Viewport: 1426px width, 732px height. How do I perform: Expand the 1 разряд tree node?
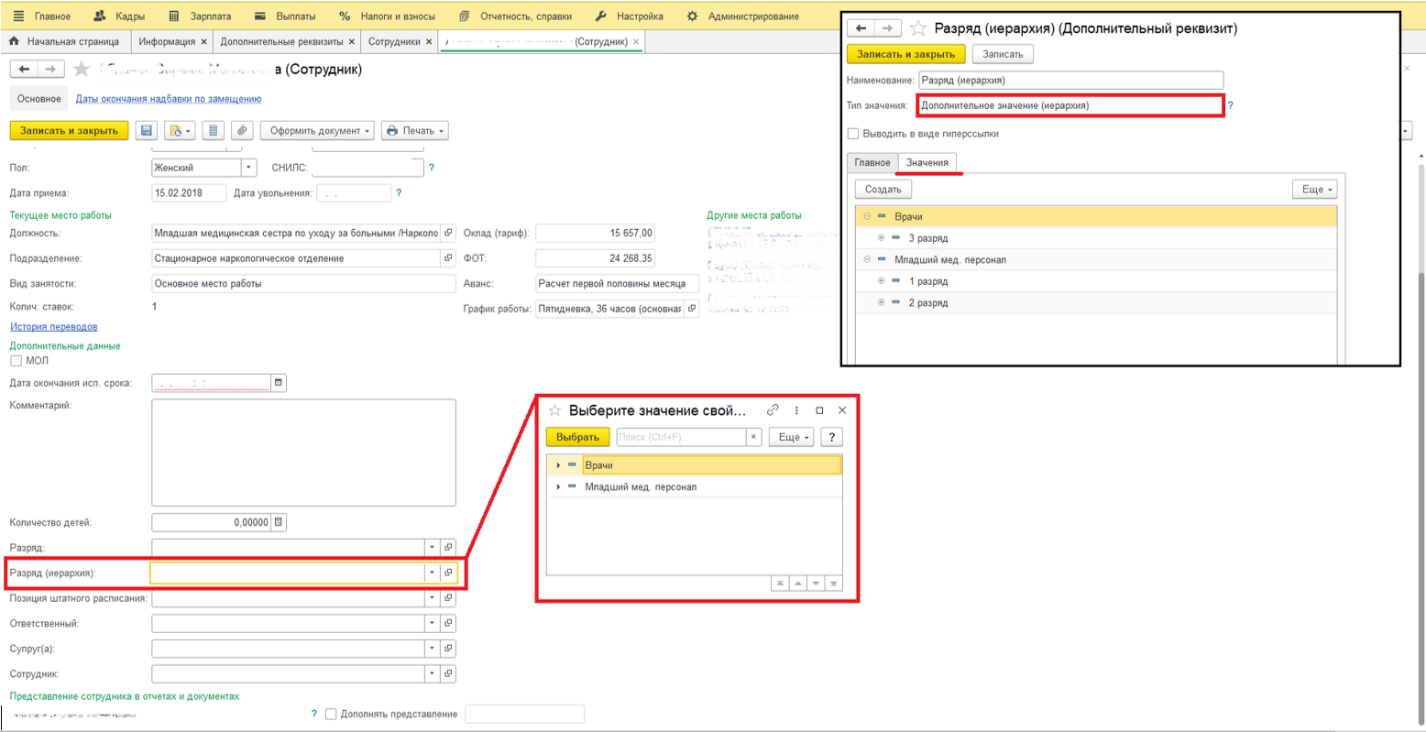(881, 282)
